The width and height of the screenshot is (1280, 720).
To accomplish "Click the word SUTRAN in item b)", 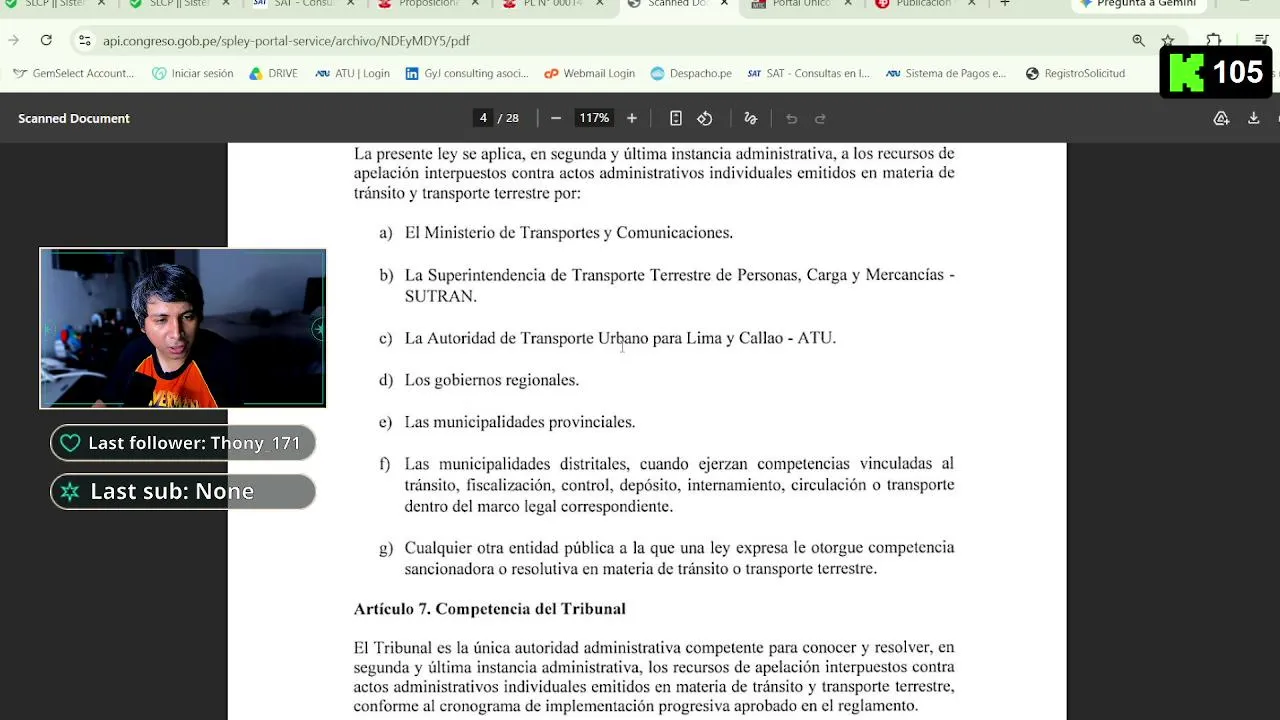I will pos(440,296).
